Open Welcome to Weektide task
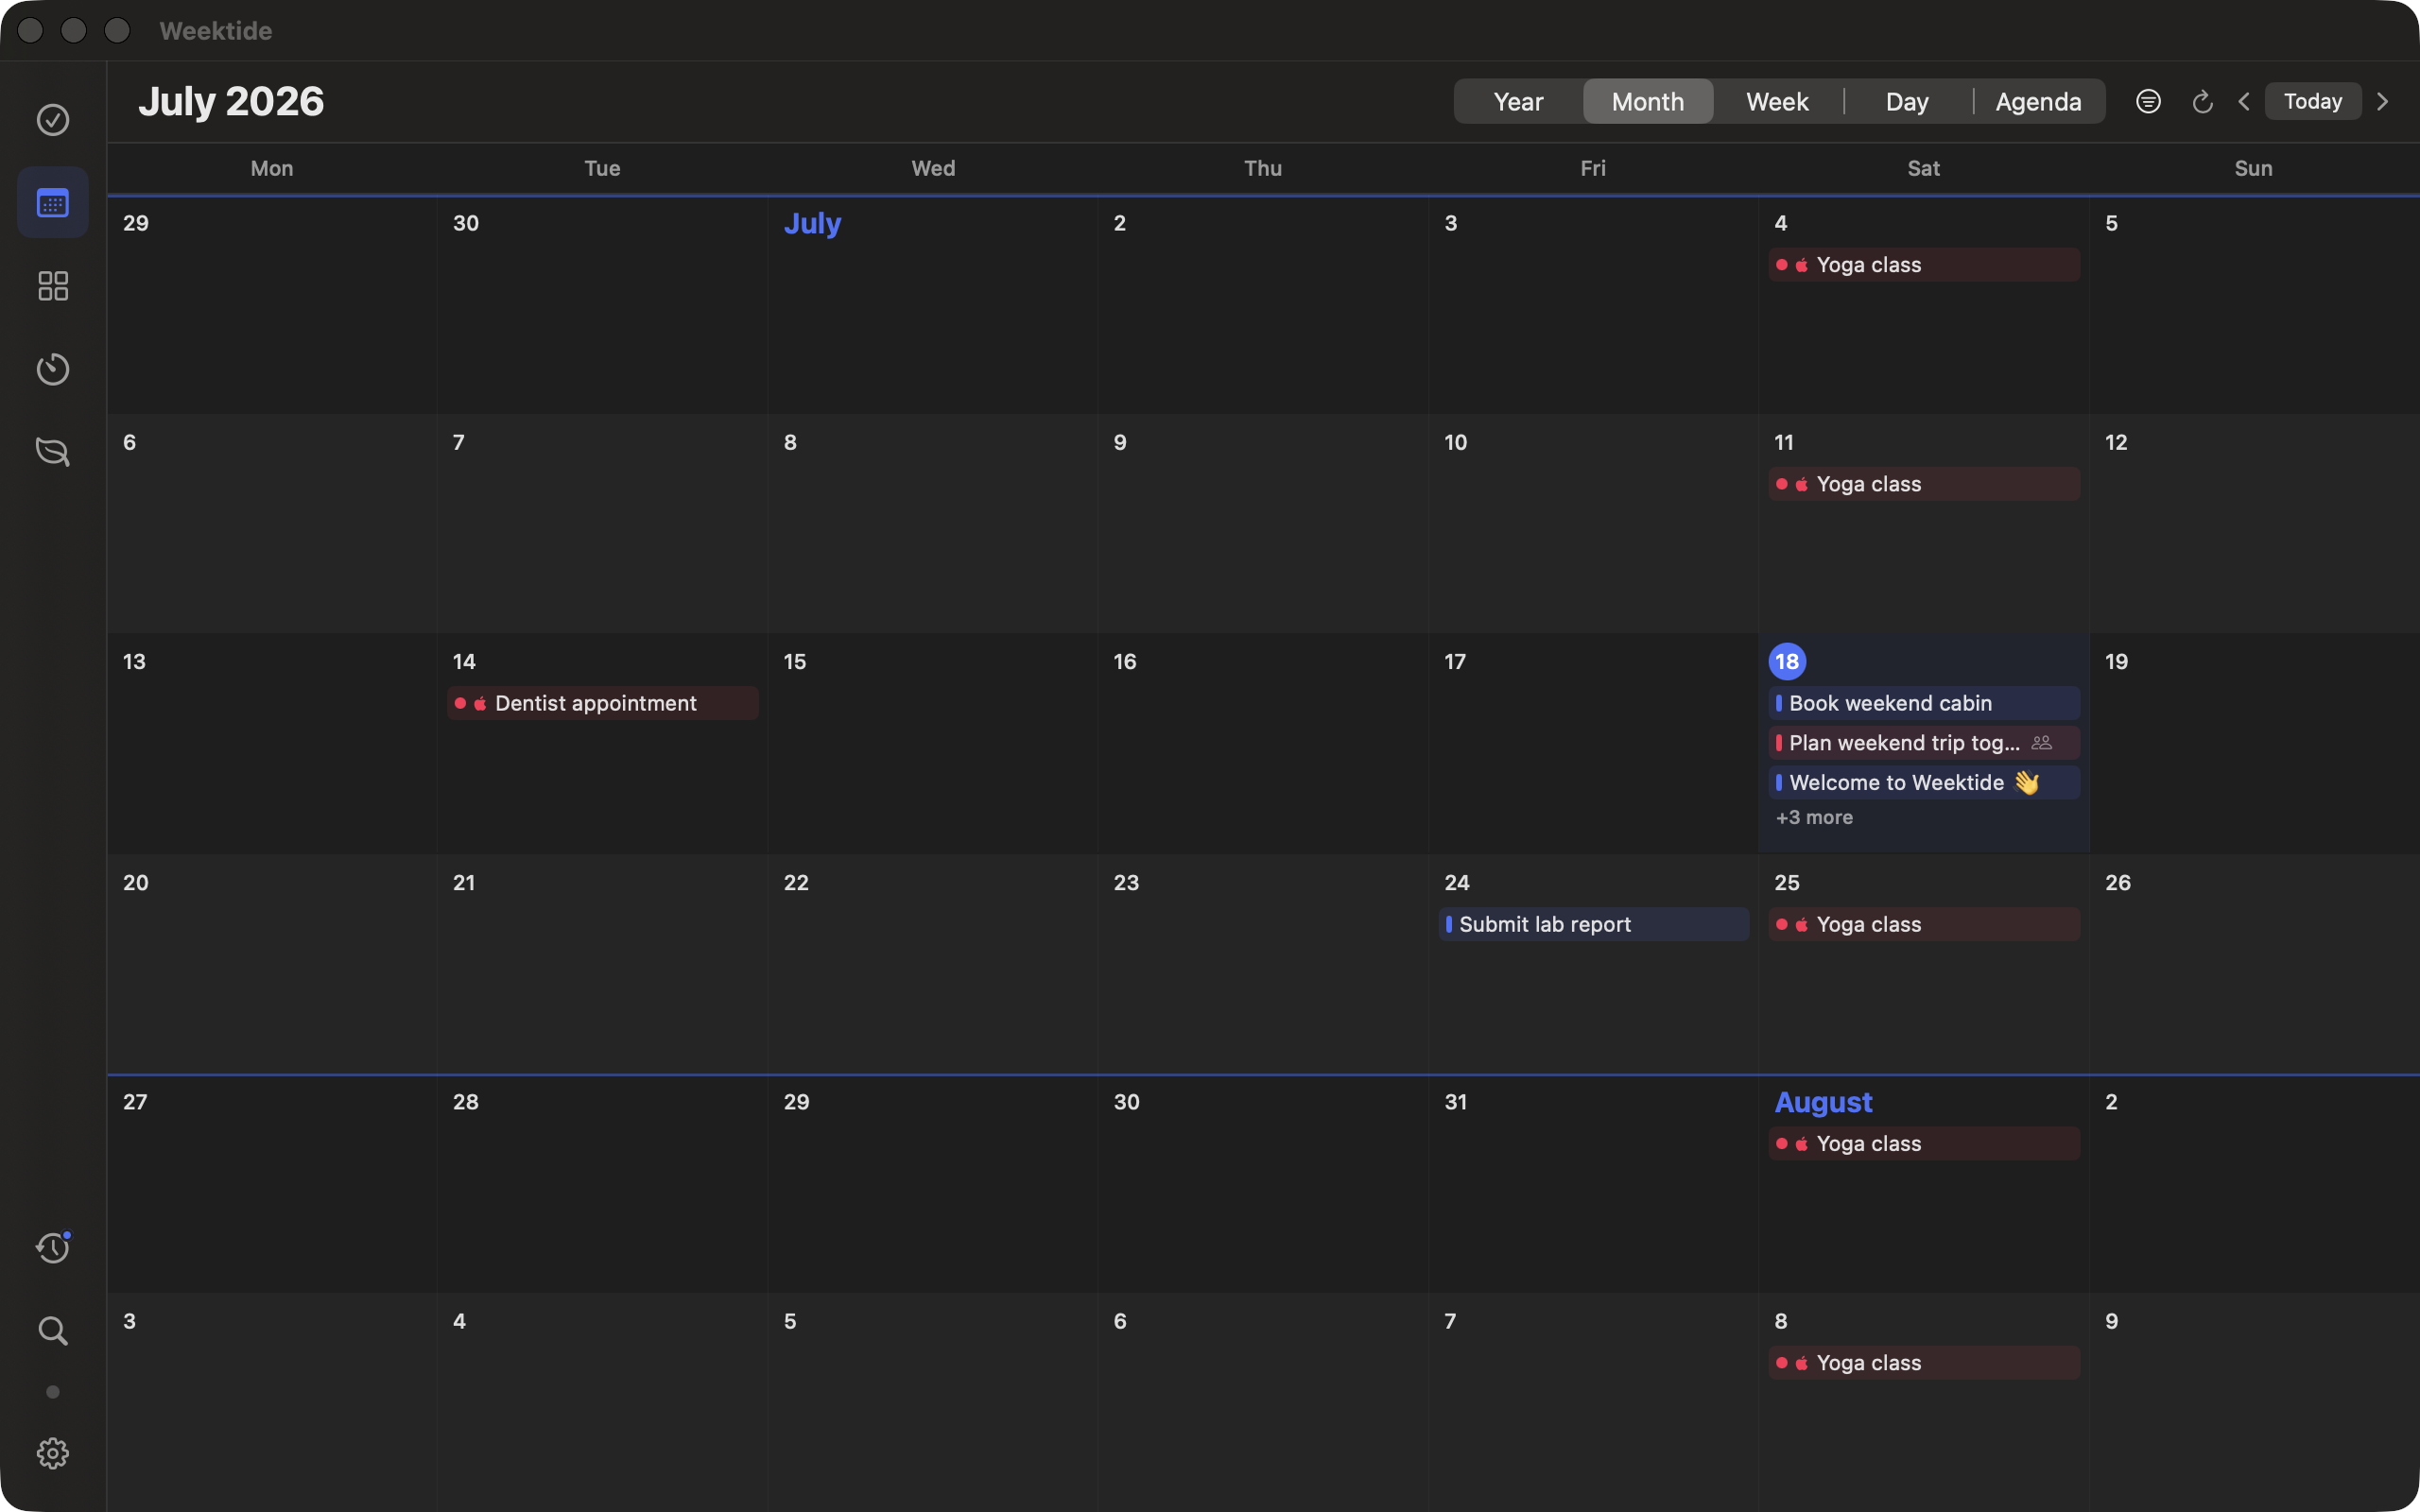Viewport: 2420px width, 1512px height. tap(1924, 782)
